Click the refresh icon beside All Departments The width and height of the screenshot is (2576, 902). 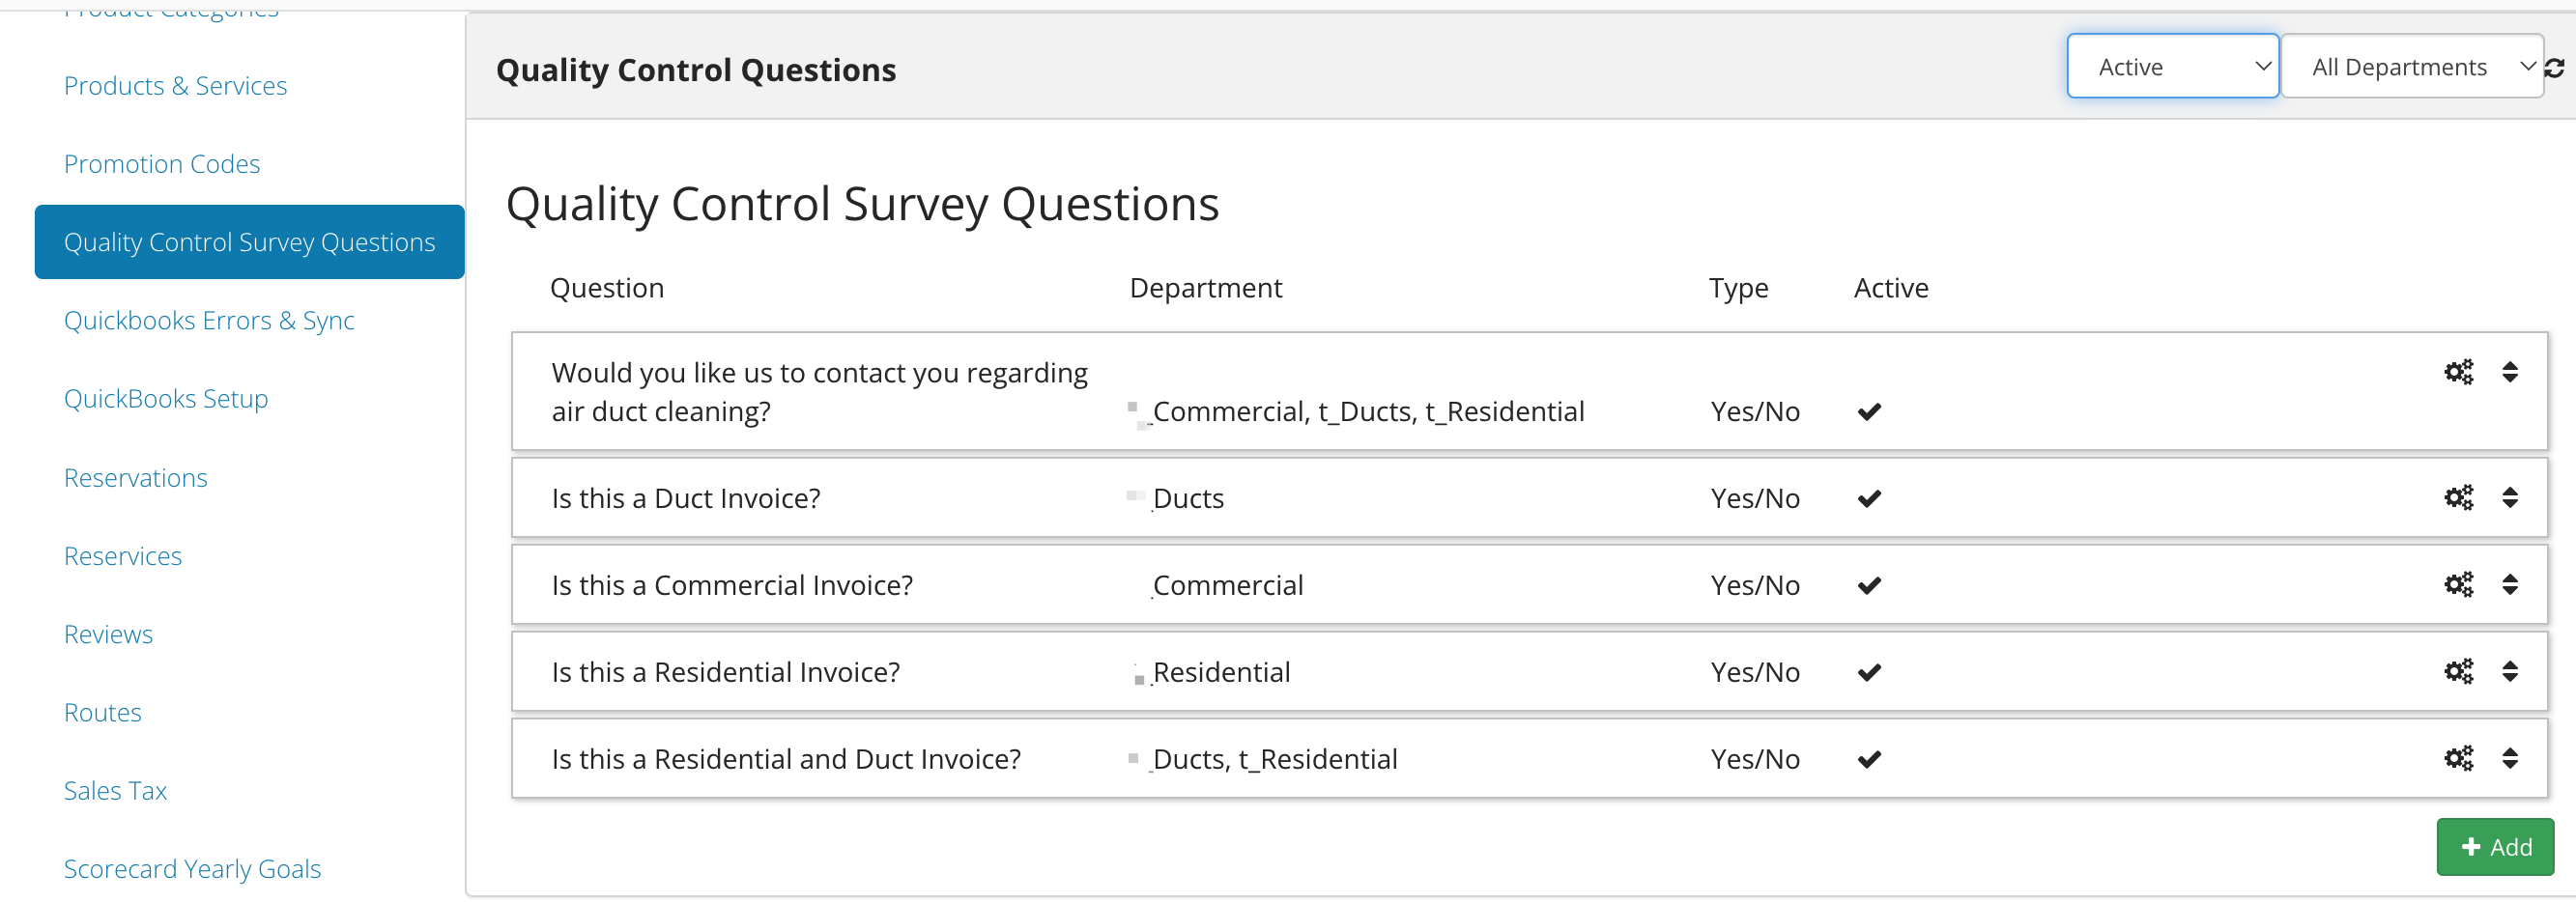click(2554, 67)
